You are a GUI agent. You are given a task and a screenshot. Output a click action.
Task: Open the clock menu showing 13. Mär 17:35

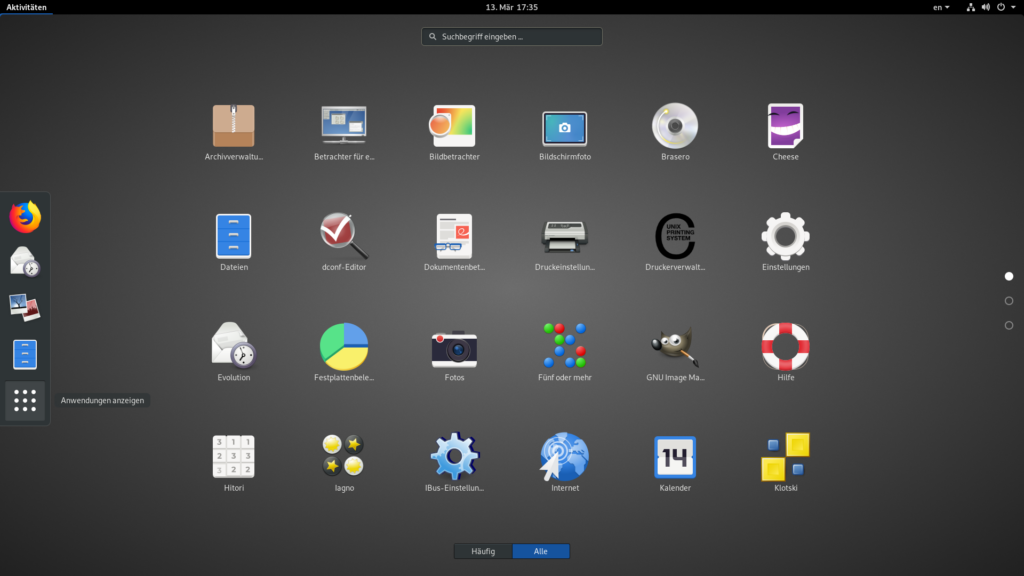coord(512,7)
